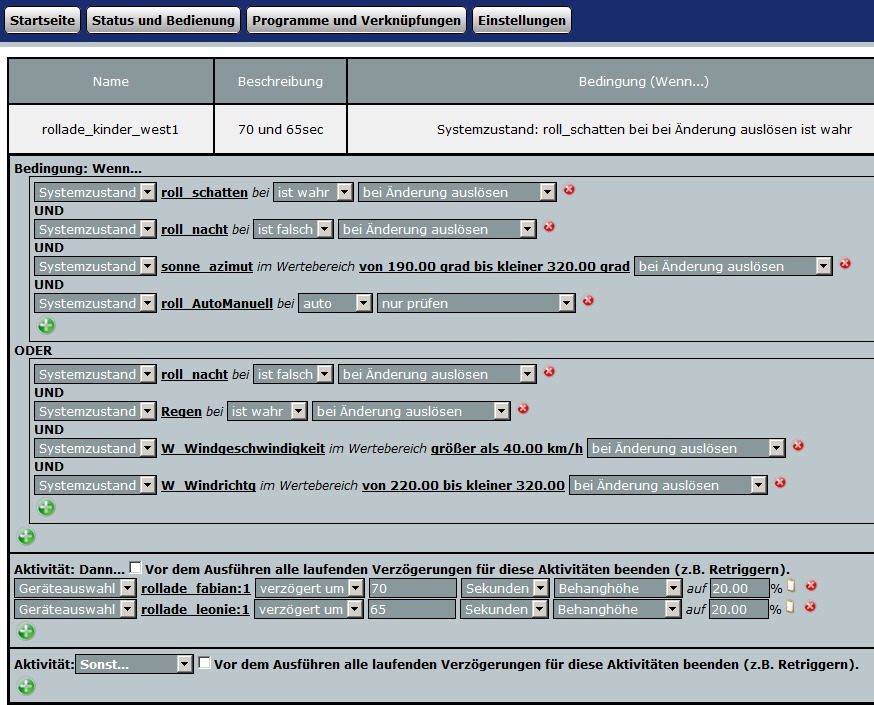The image size is (874, 705).
Task: Click the description '70 und 65sec'
Action: [x=280, y=129]
